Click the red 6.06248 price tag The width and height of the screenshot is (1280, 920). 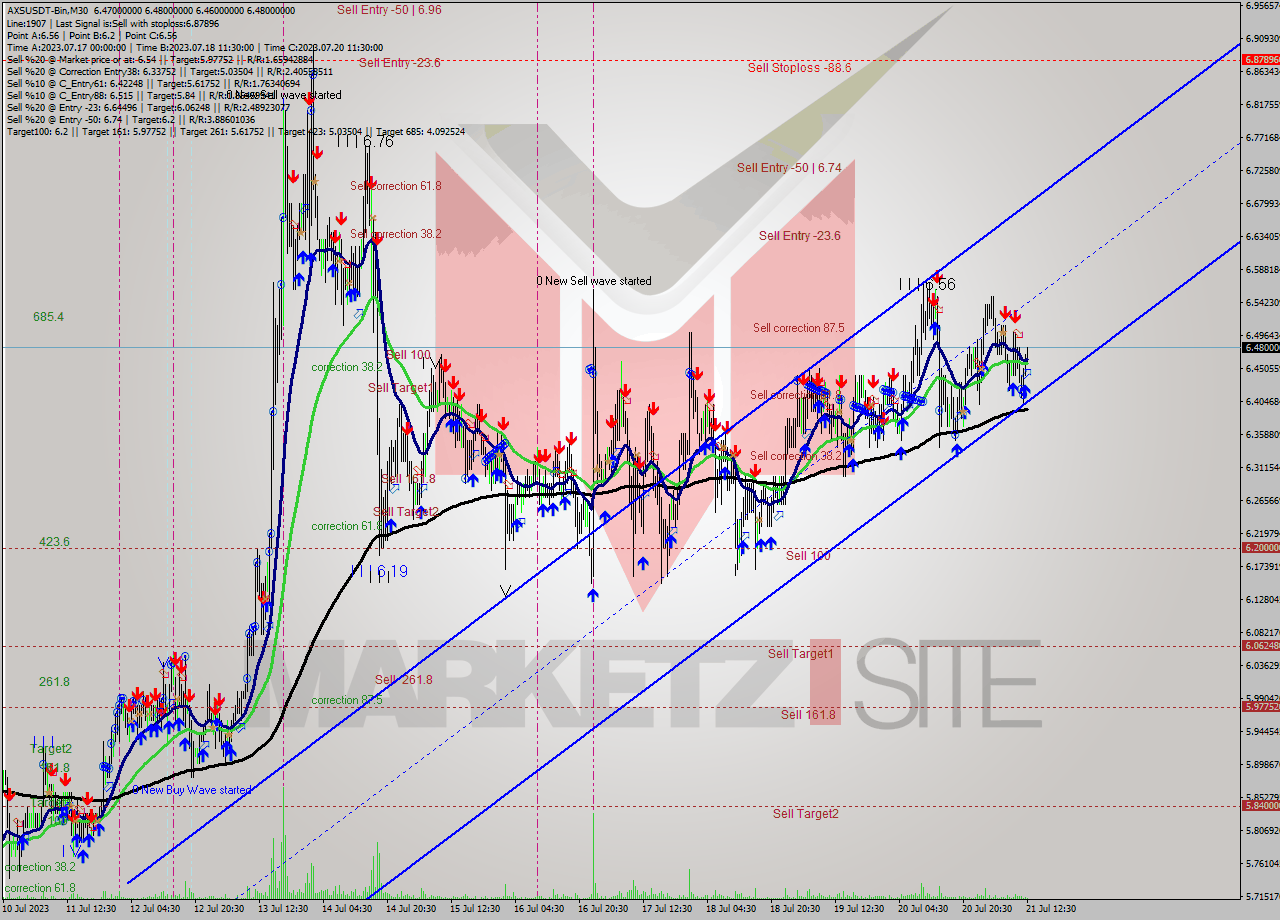(1261, 645)
